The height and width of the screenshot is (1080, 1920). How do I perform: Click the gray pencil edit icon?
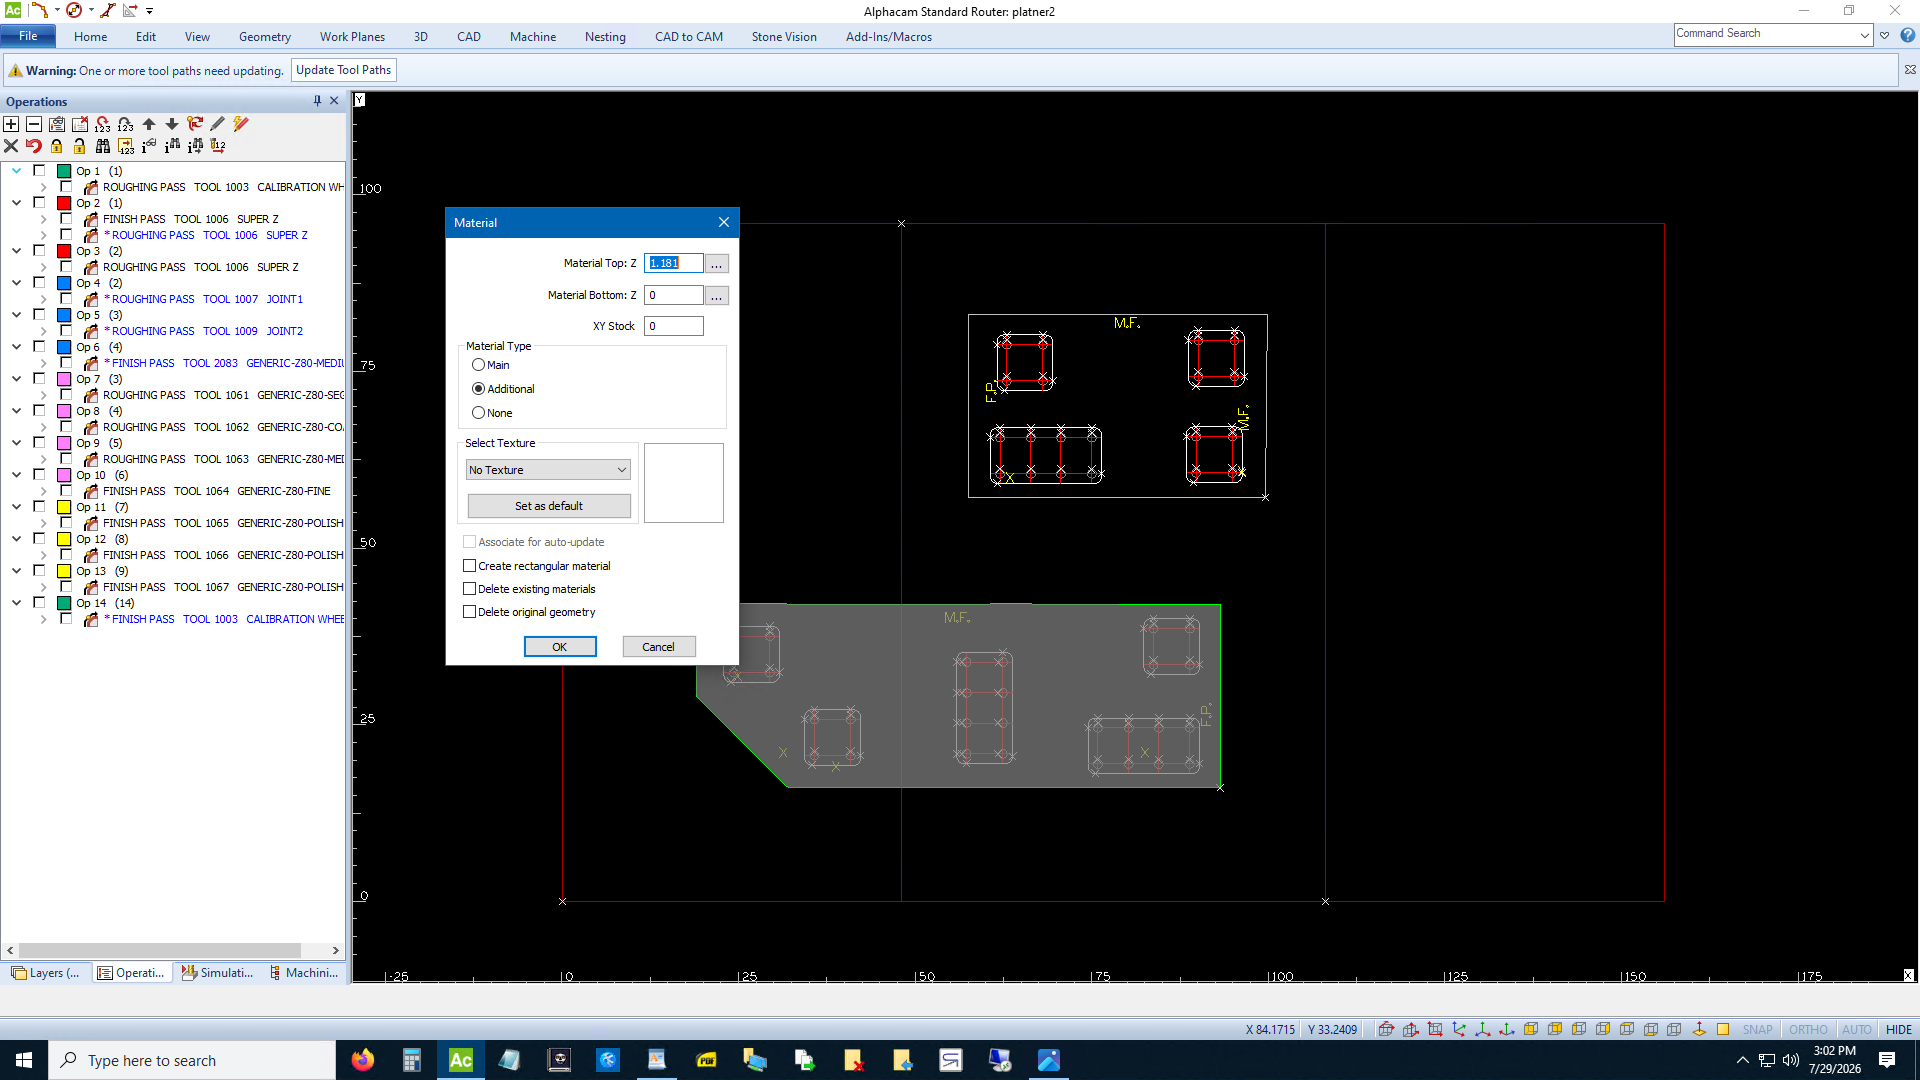click(x=217, y=124)
